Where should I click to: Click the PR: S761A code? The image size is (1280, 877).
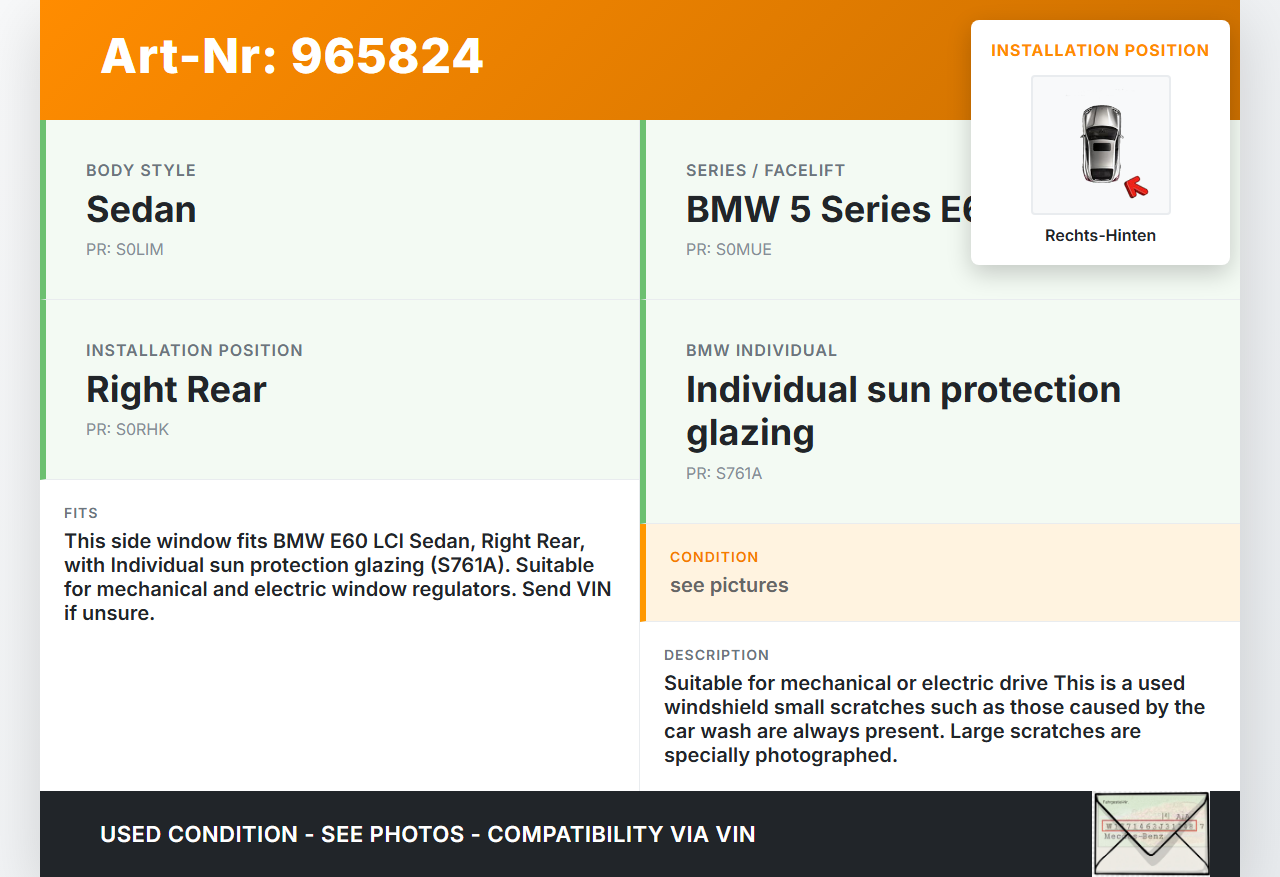point(724,473)
